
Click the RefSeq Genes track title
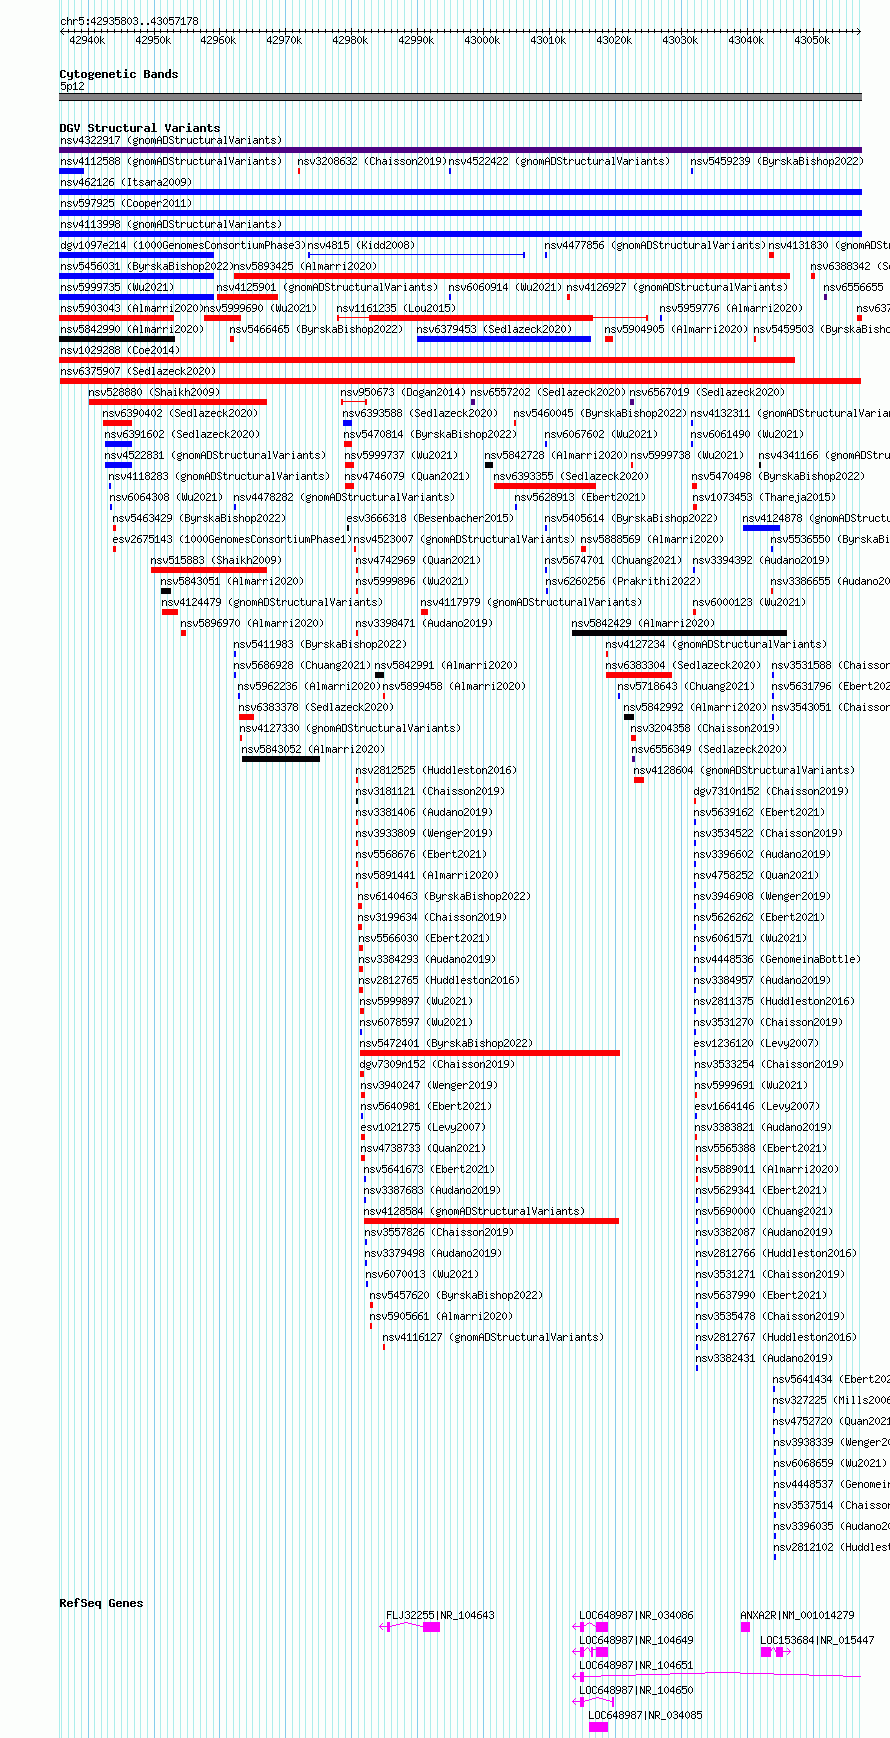click(101, 1603)
